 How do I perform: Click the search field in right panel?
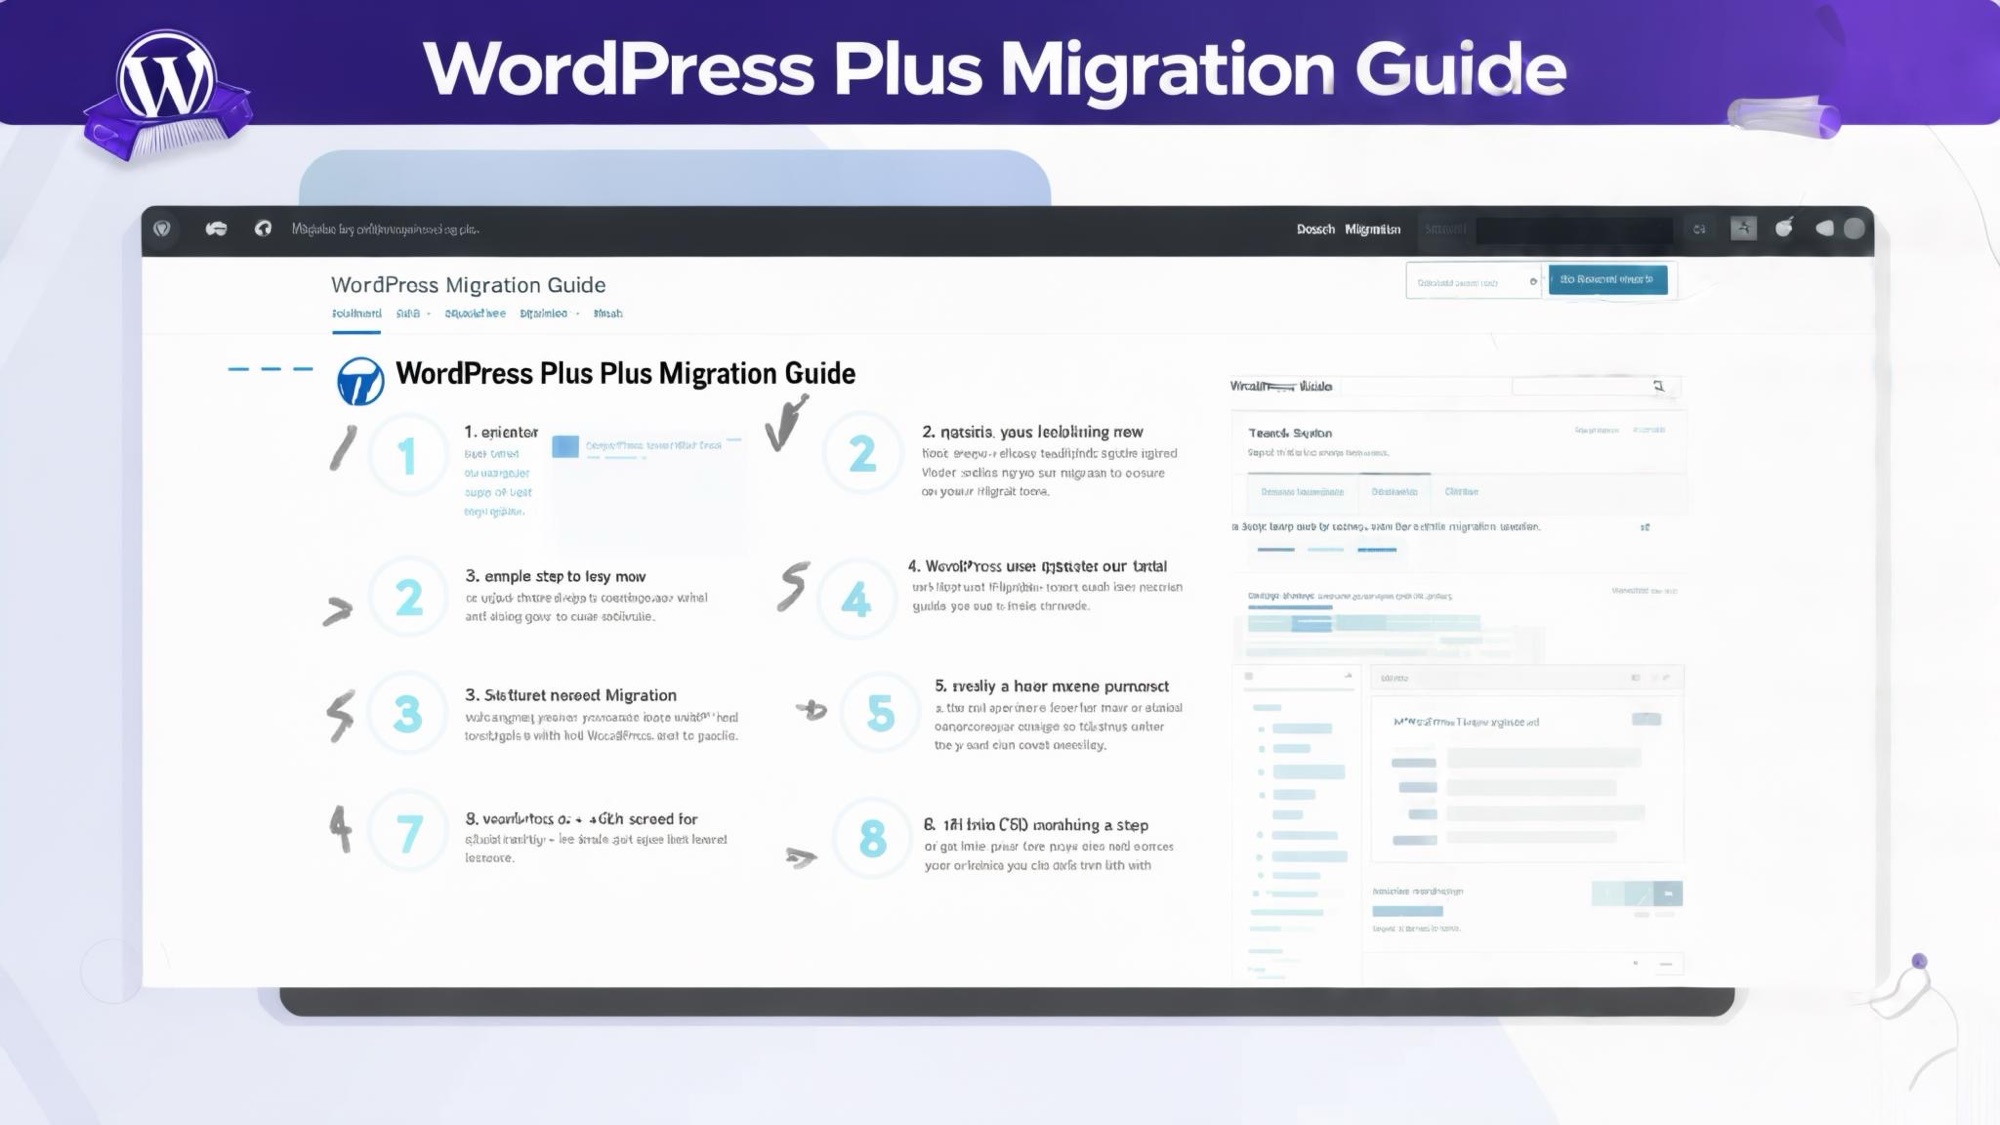(x=1580, y=386)
